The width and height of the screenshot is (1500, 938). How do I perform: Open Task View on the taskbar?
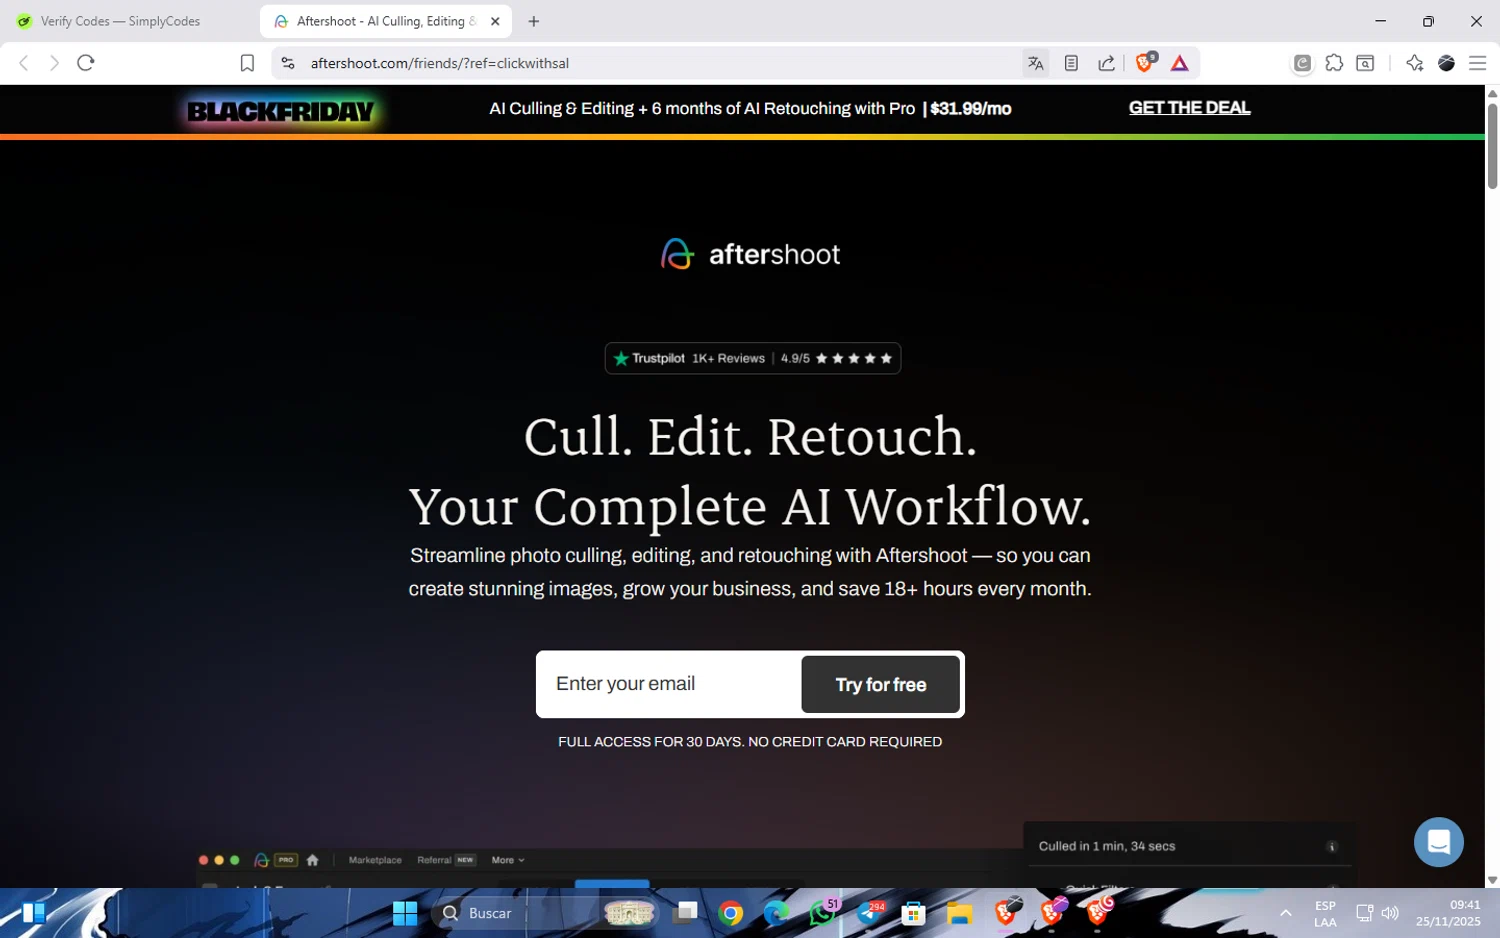685,913
